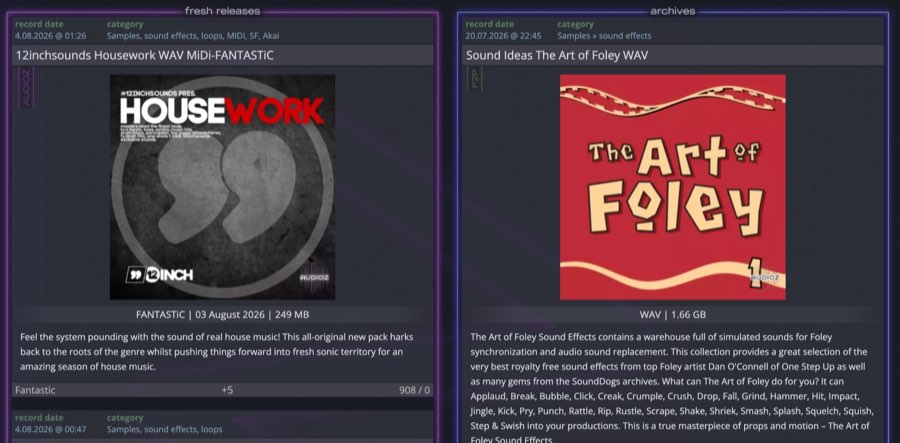Open the 12inchsounds Housework WAV MiDi-FANTASTiC title
Viewport: 900px width, 443px height.
pyautogui.click(x=145, y=56)
